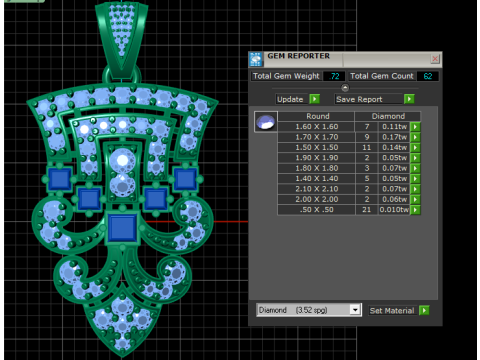480x360 pixels.
Task: Click the Total Gem Weight value .72
Action: click(x=334, y=76)
